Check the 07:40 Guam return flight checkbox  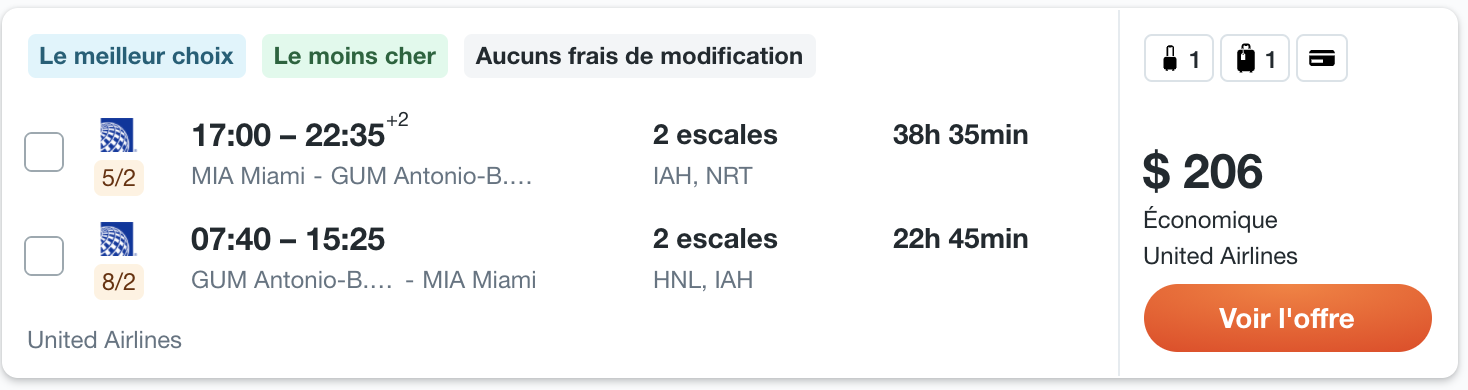44,256
